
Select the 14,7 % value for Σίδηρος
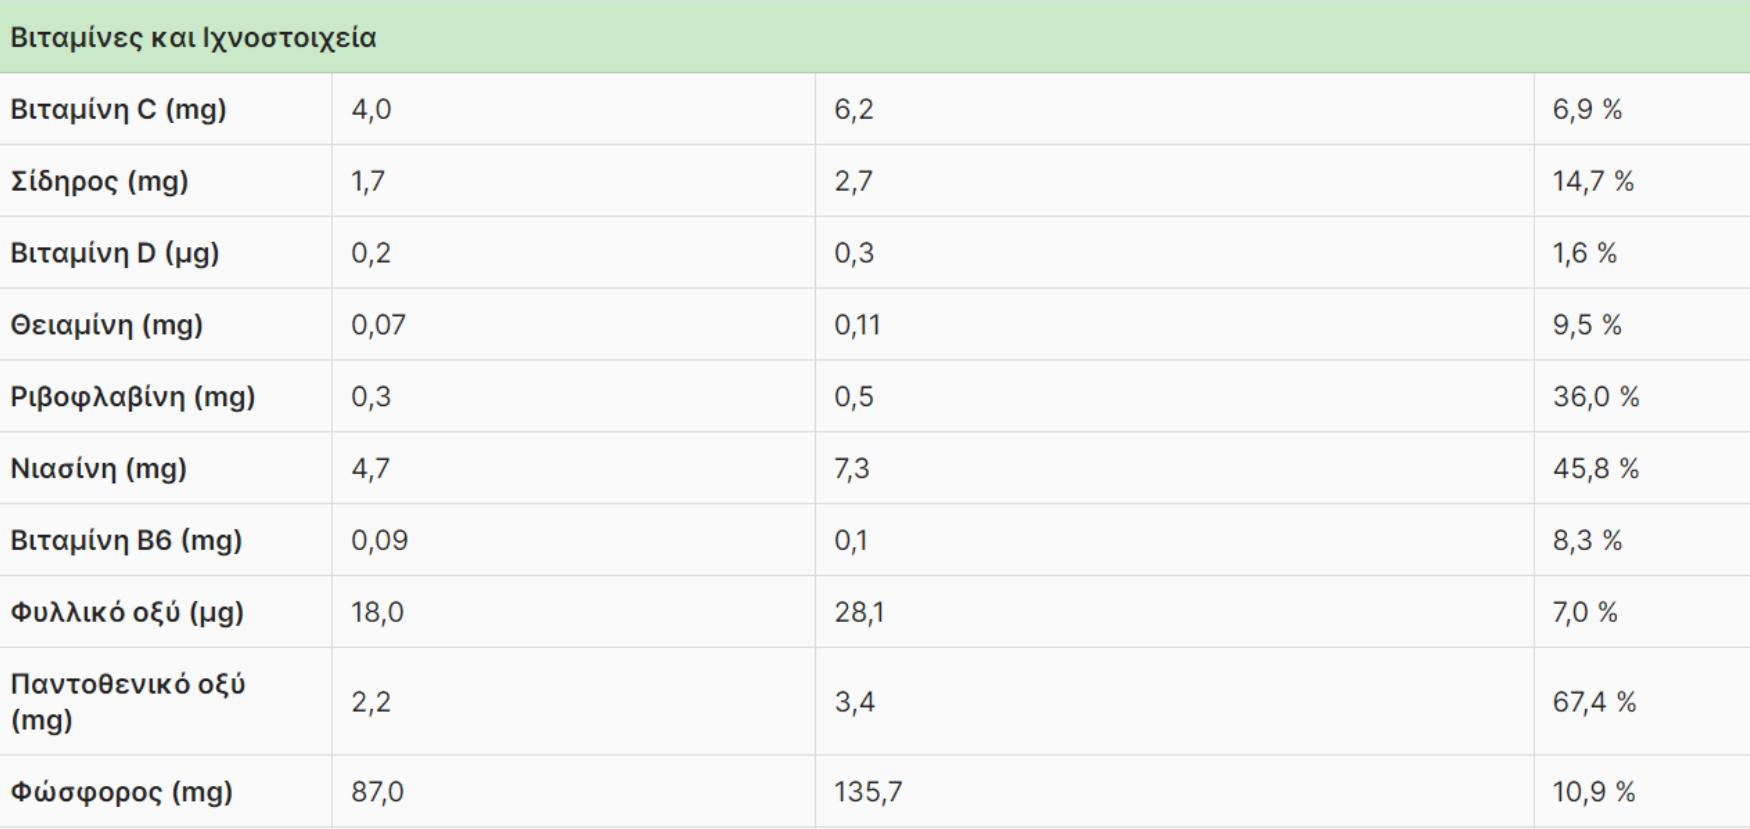click(1593, 181)
